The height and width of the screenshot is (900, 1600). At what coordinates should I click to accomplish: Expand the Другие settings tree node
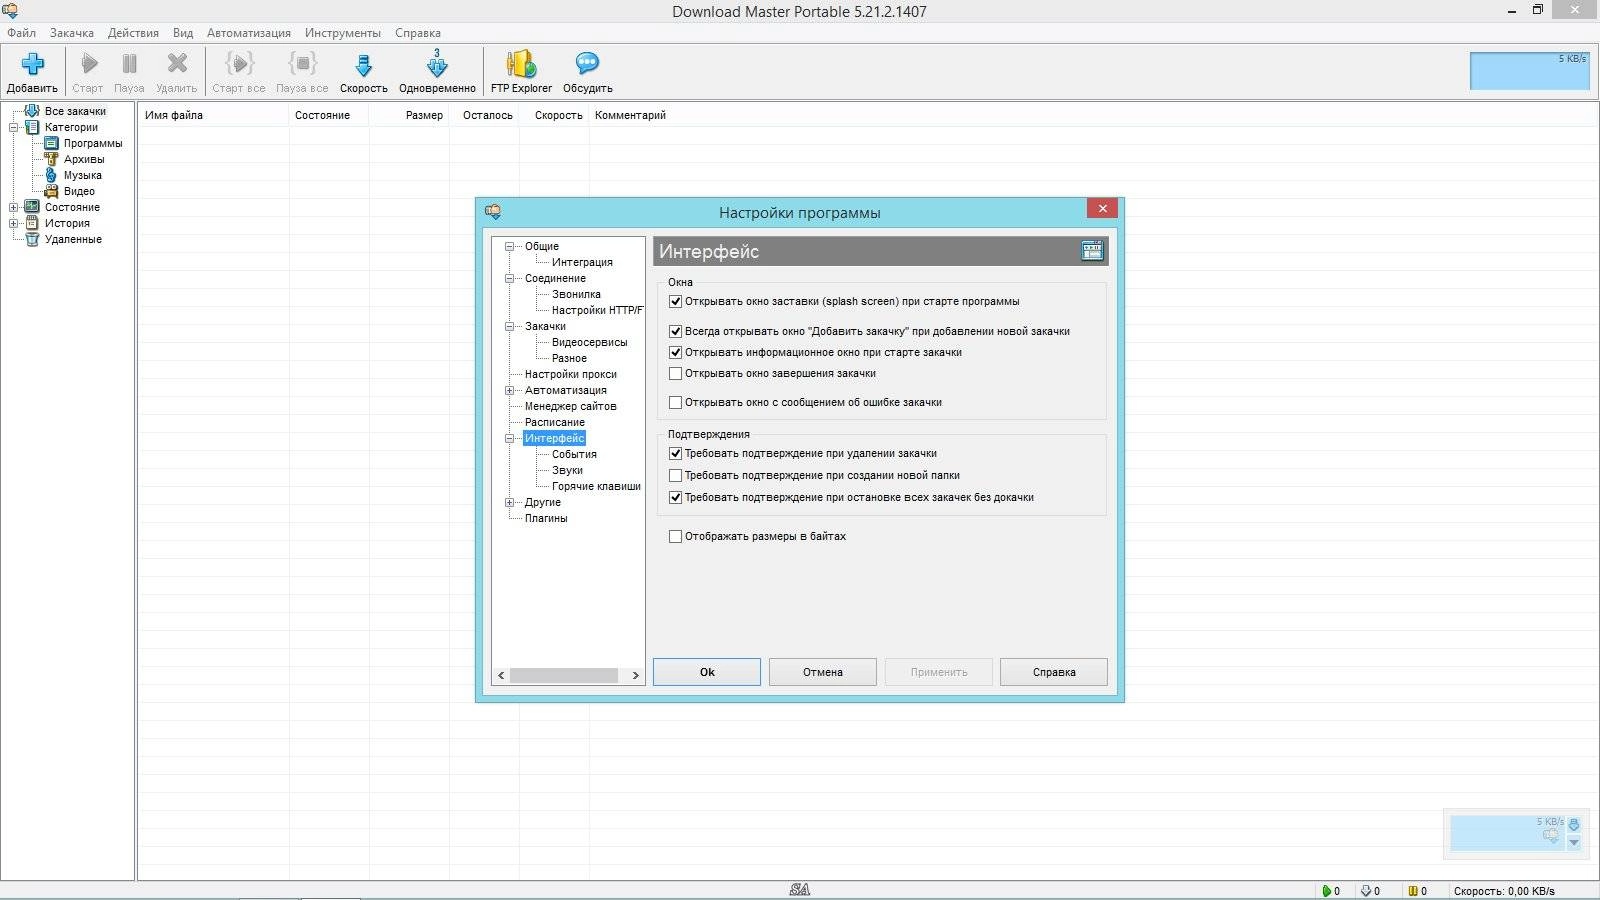point(509,502)
